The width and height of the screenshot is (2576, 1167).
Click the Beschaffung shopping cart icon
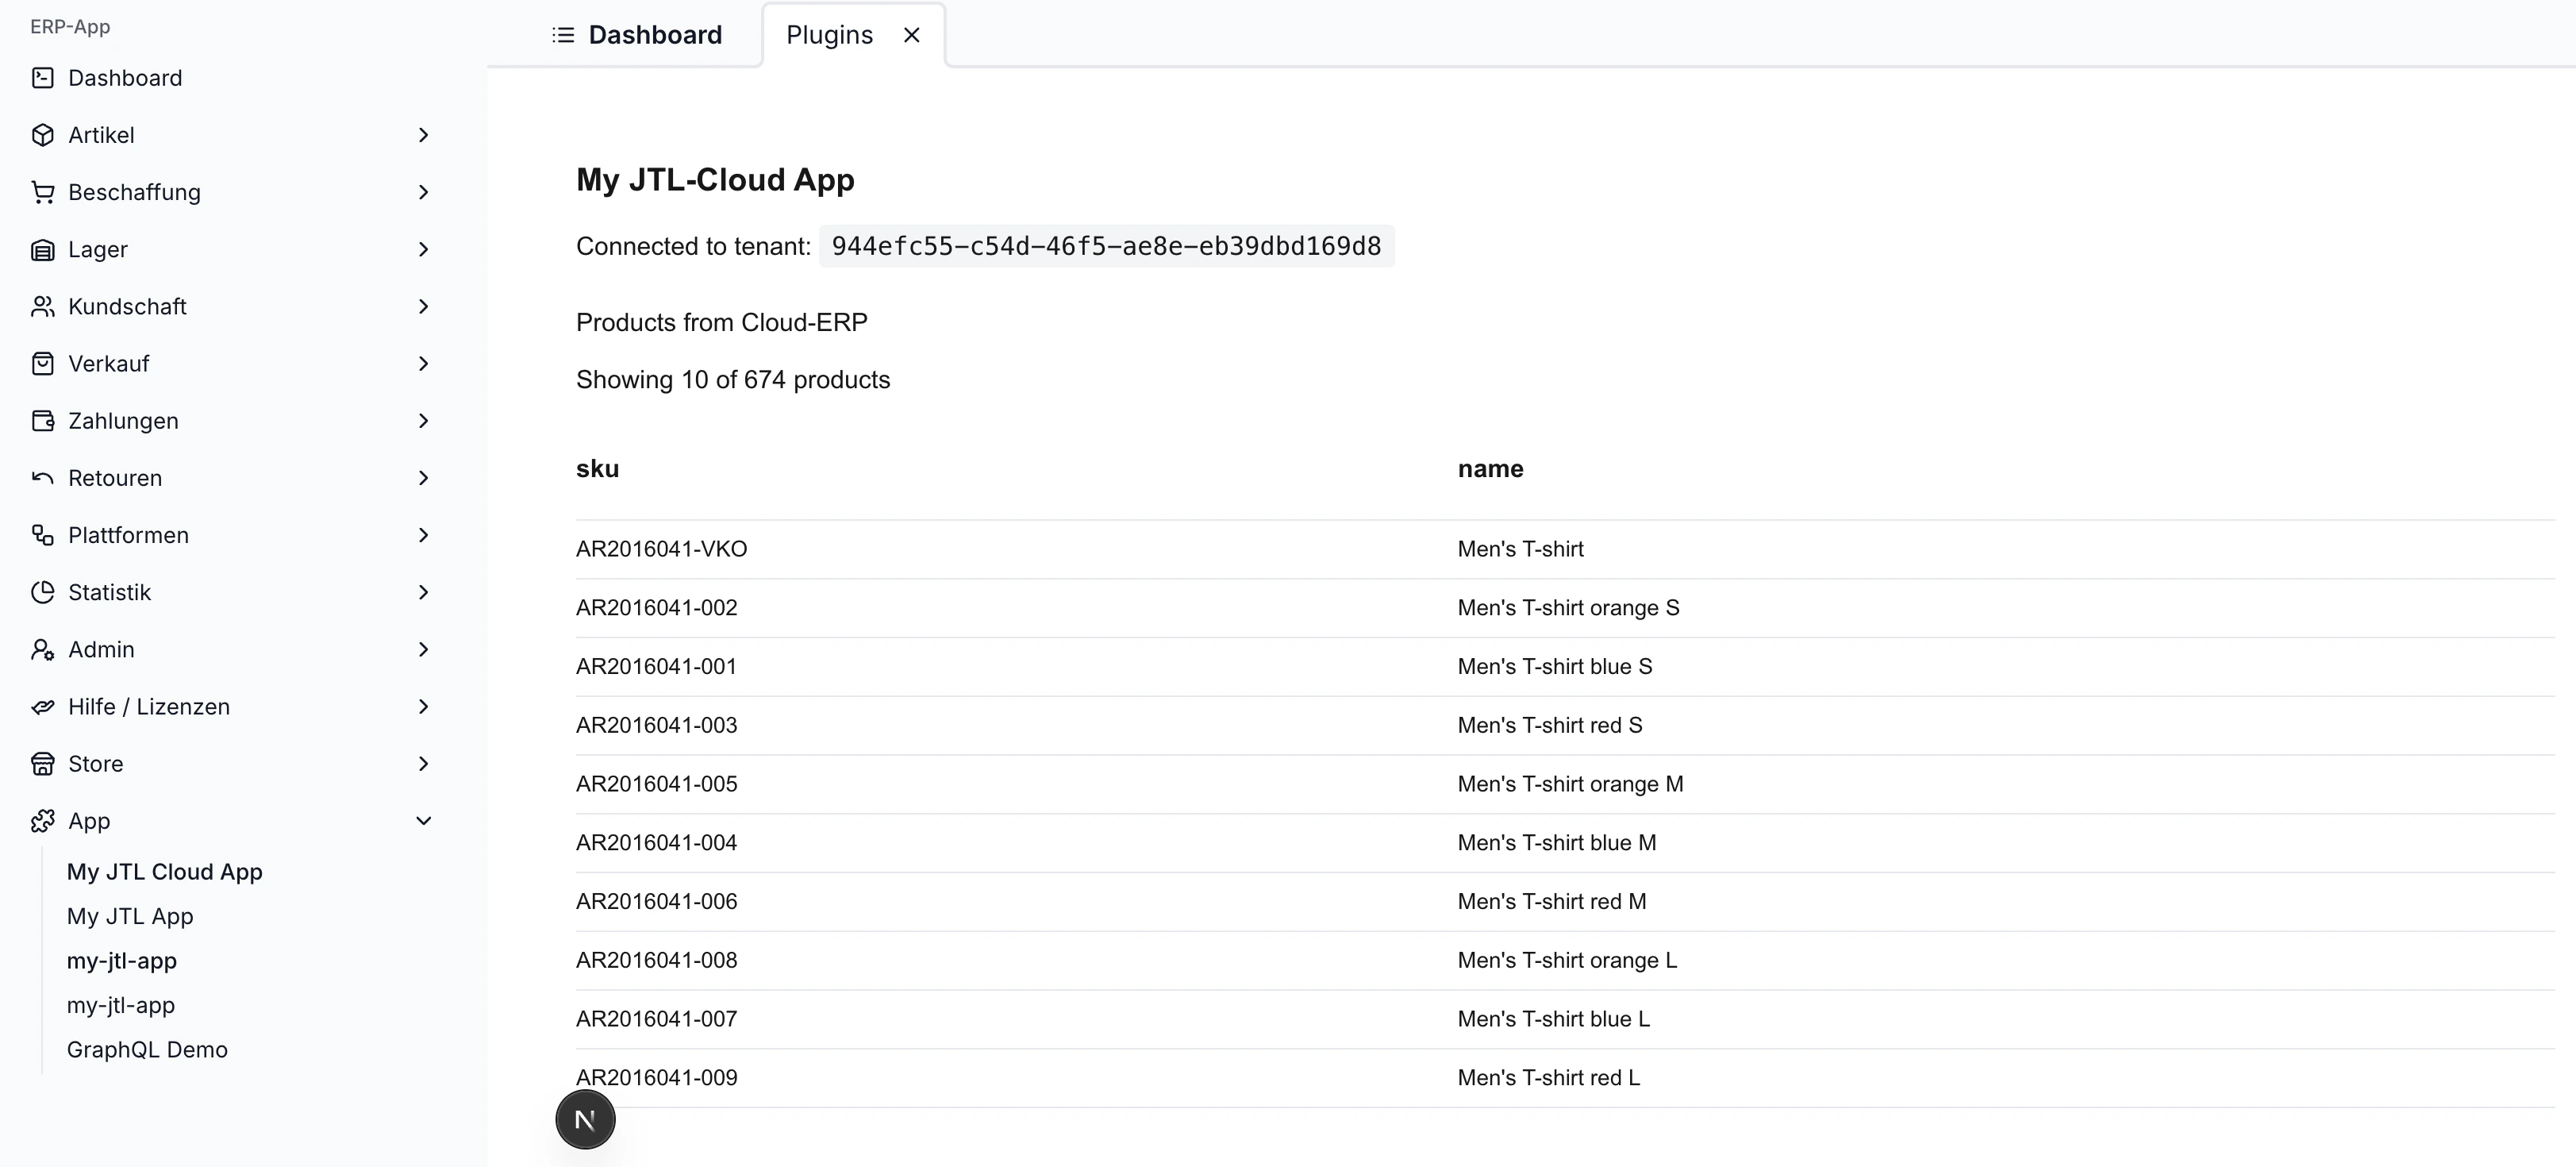[x=42, y=192]
